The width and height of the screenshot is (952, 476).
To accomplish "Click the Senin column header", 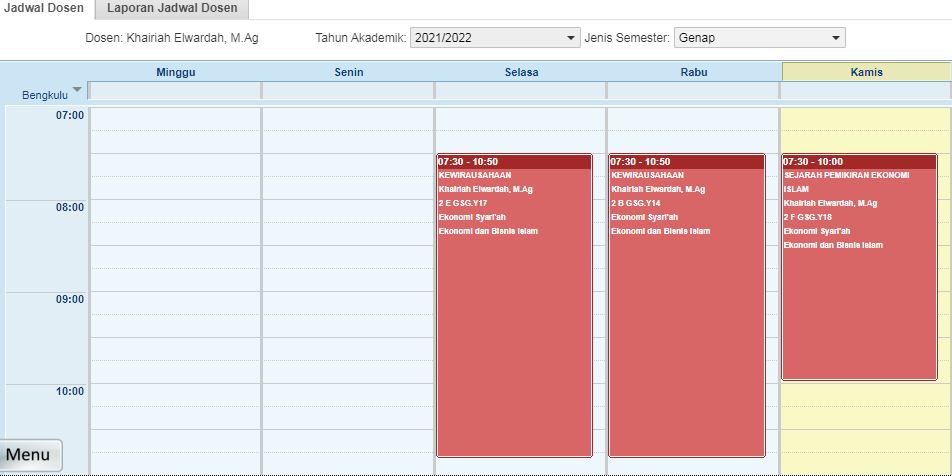I will coord(348,72).
